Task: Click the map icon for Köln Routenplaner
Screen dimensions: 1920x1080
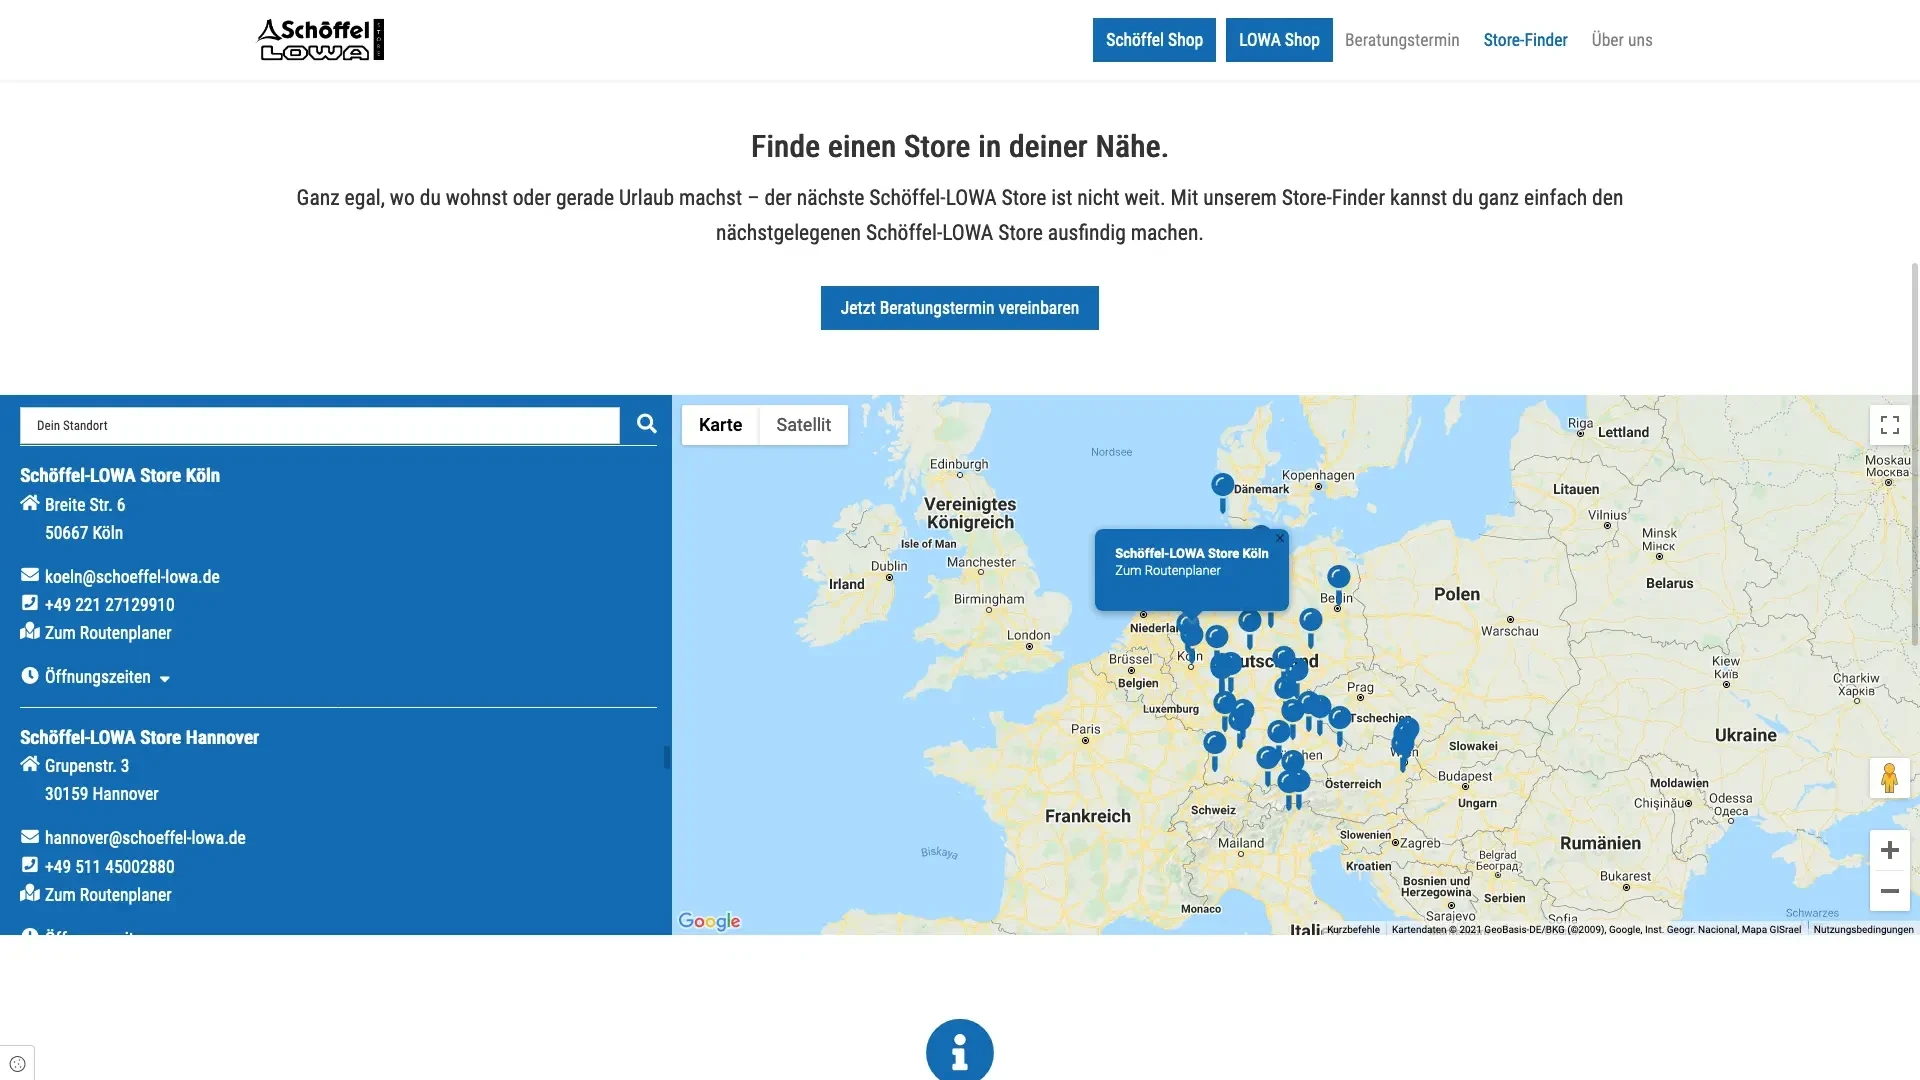Action: coord(30,631)
